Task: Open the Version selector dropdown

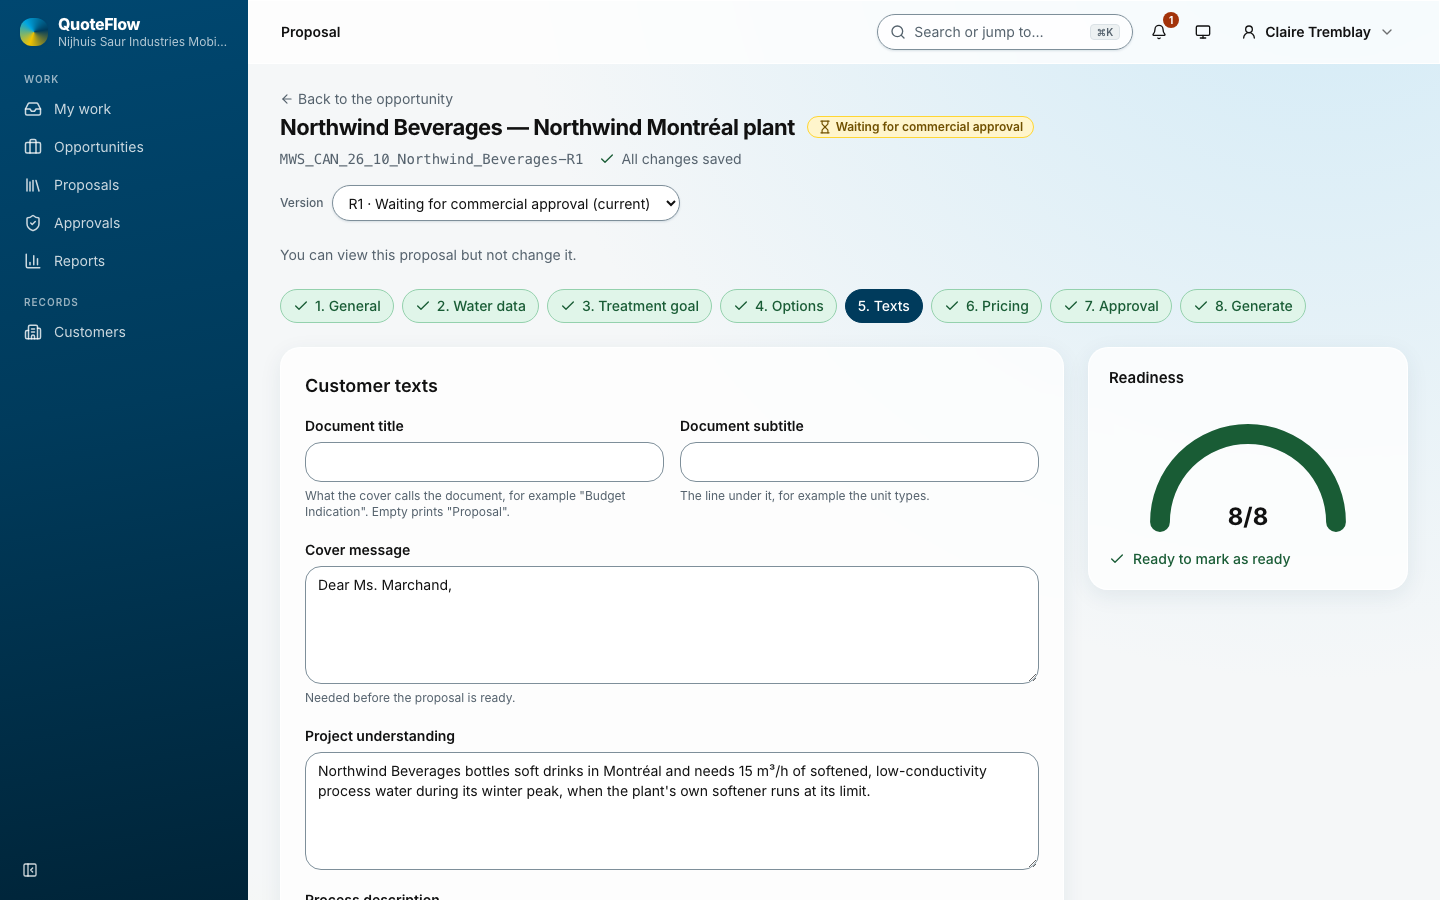Action: [506, 203]
